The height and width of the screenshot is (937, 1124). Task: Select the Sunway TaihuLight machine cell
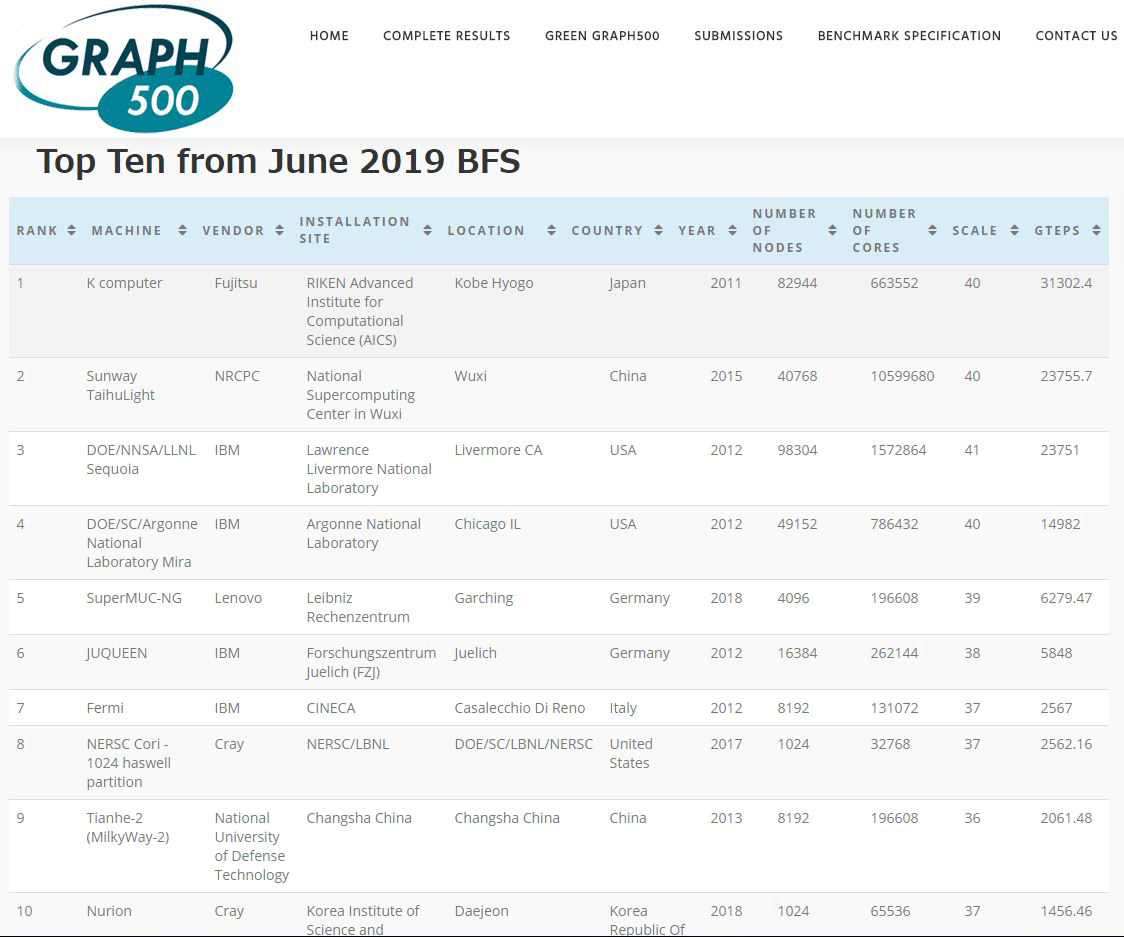pos(120,386)
